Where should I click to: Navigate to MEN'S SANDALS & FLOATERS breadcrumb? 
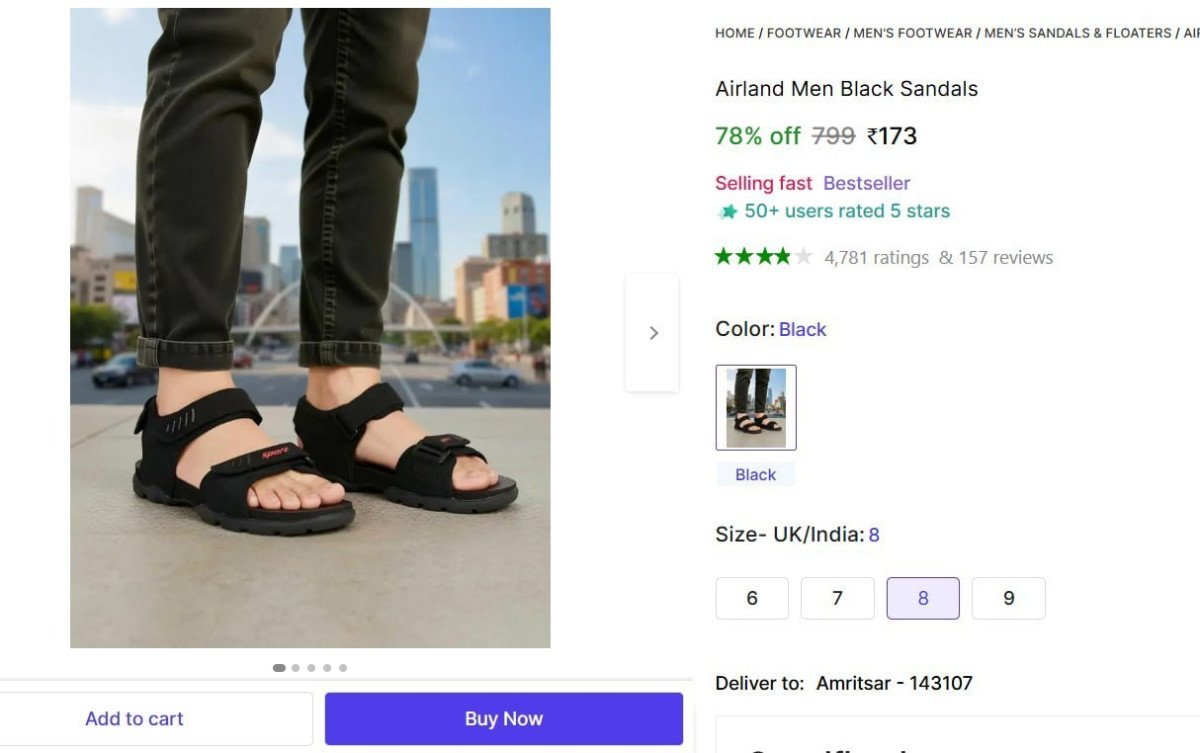point(1077,33)
